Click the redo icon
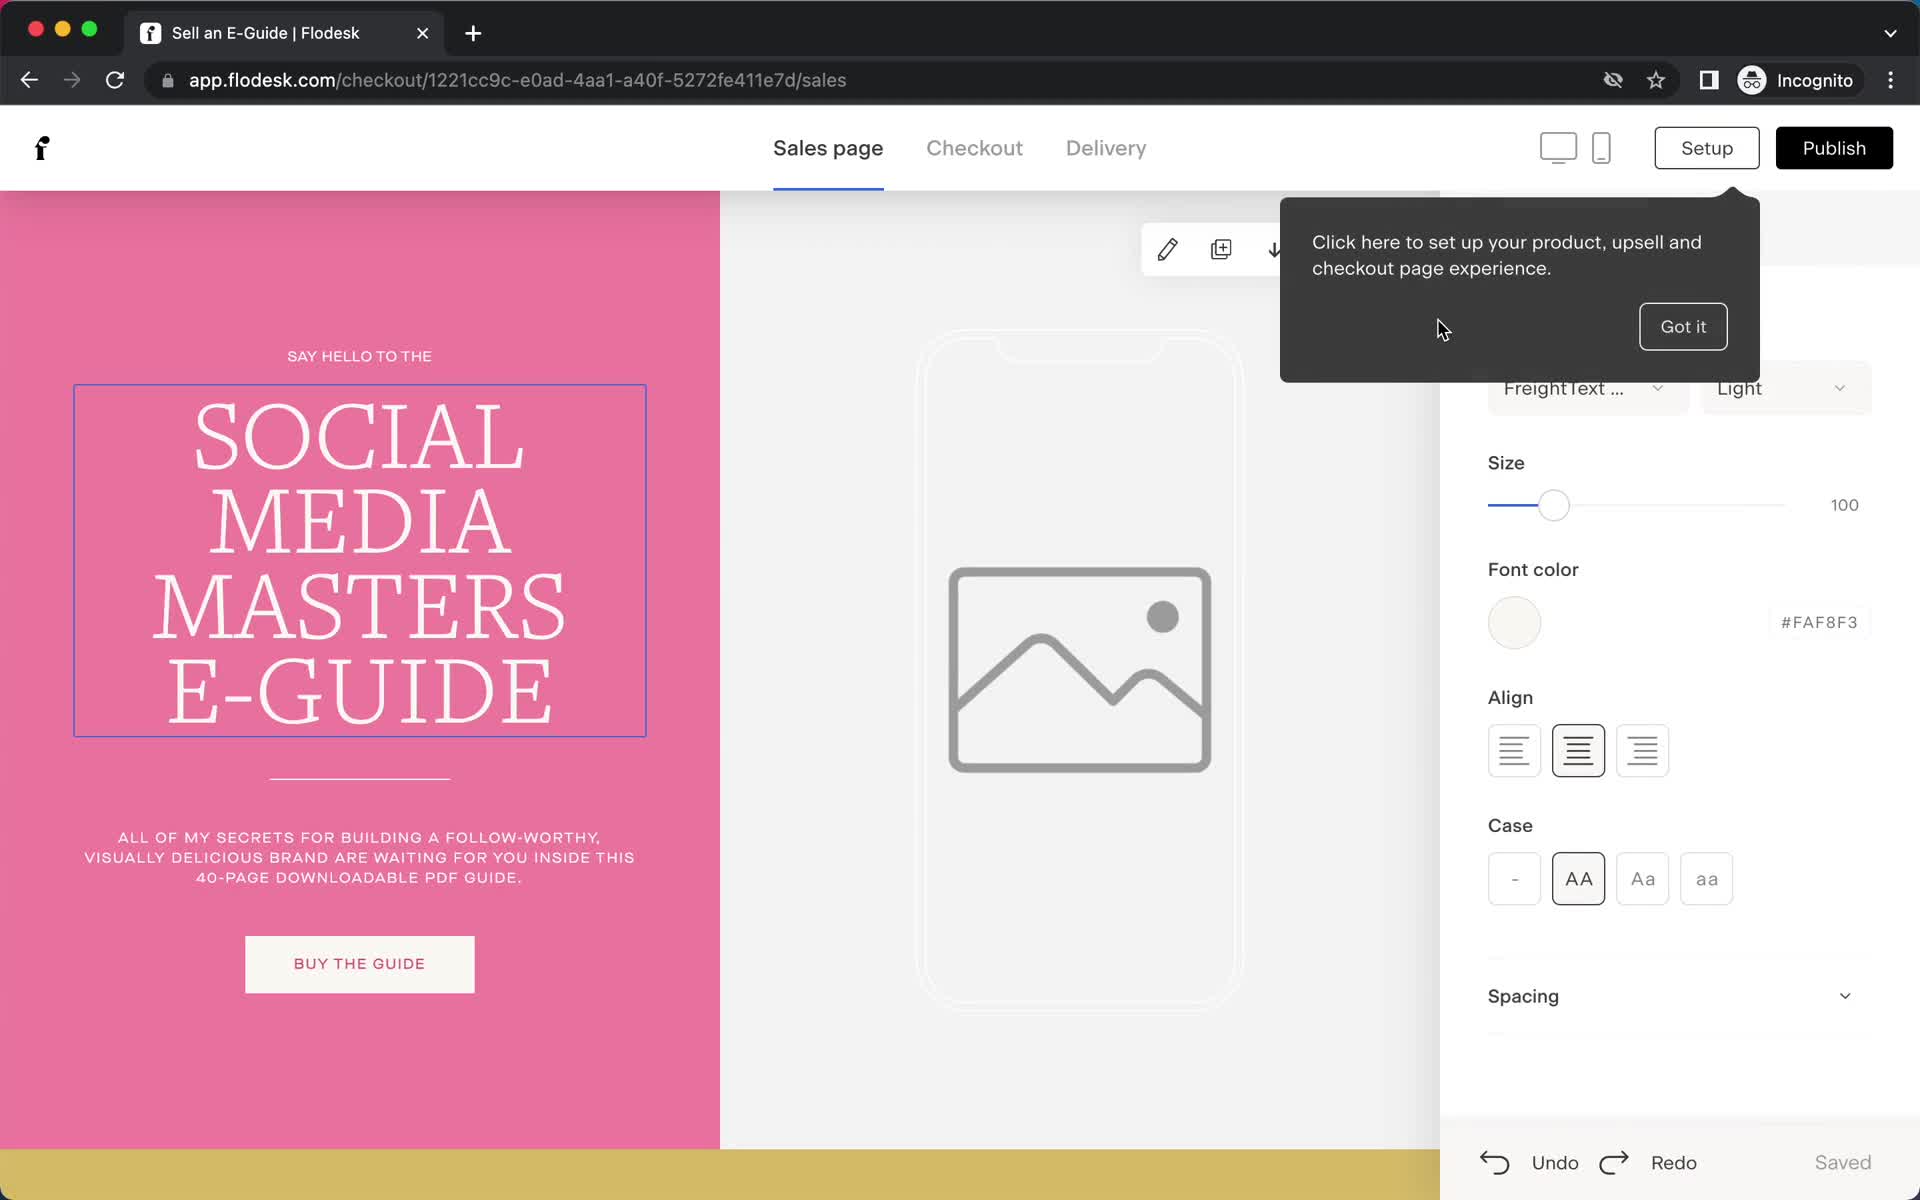Image resolution: width=1920 pixels, height=1200 pixels. [x=1615, y=1161]
